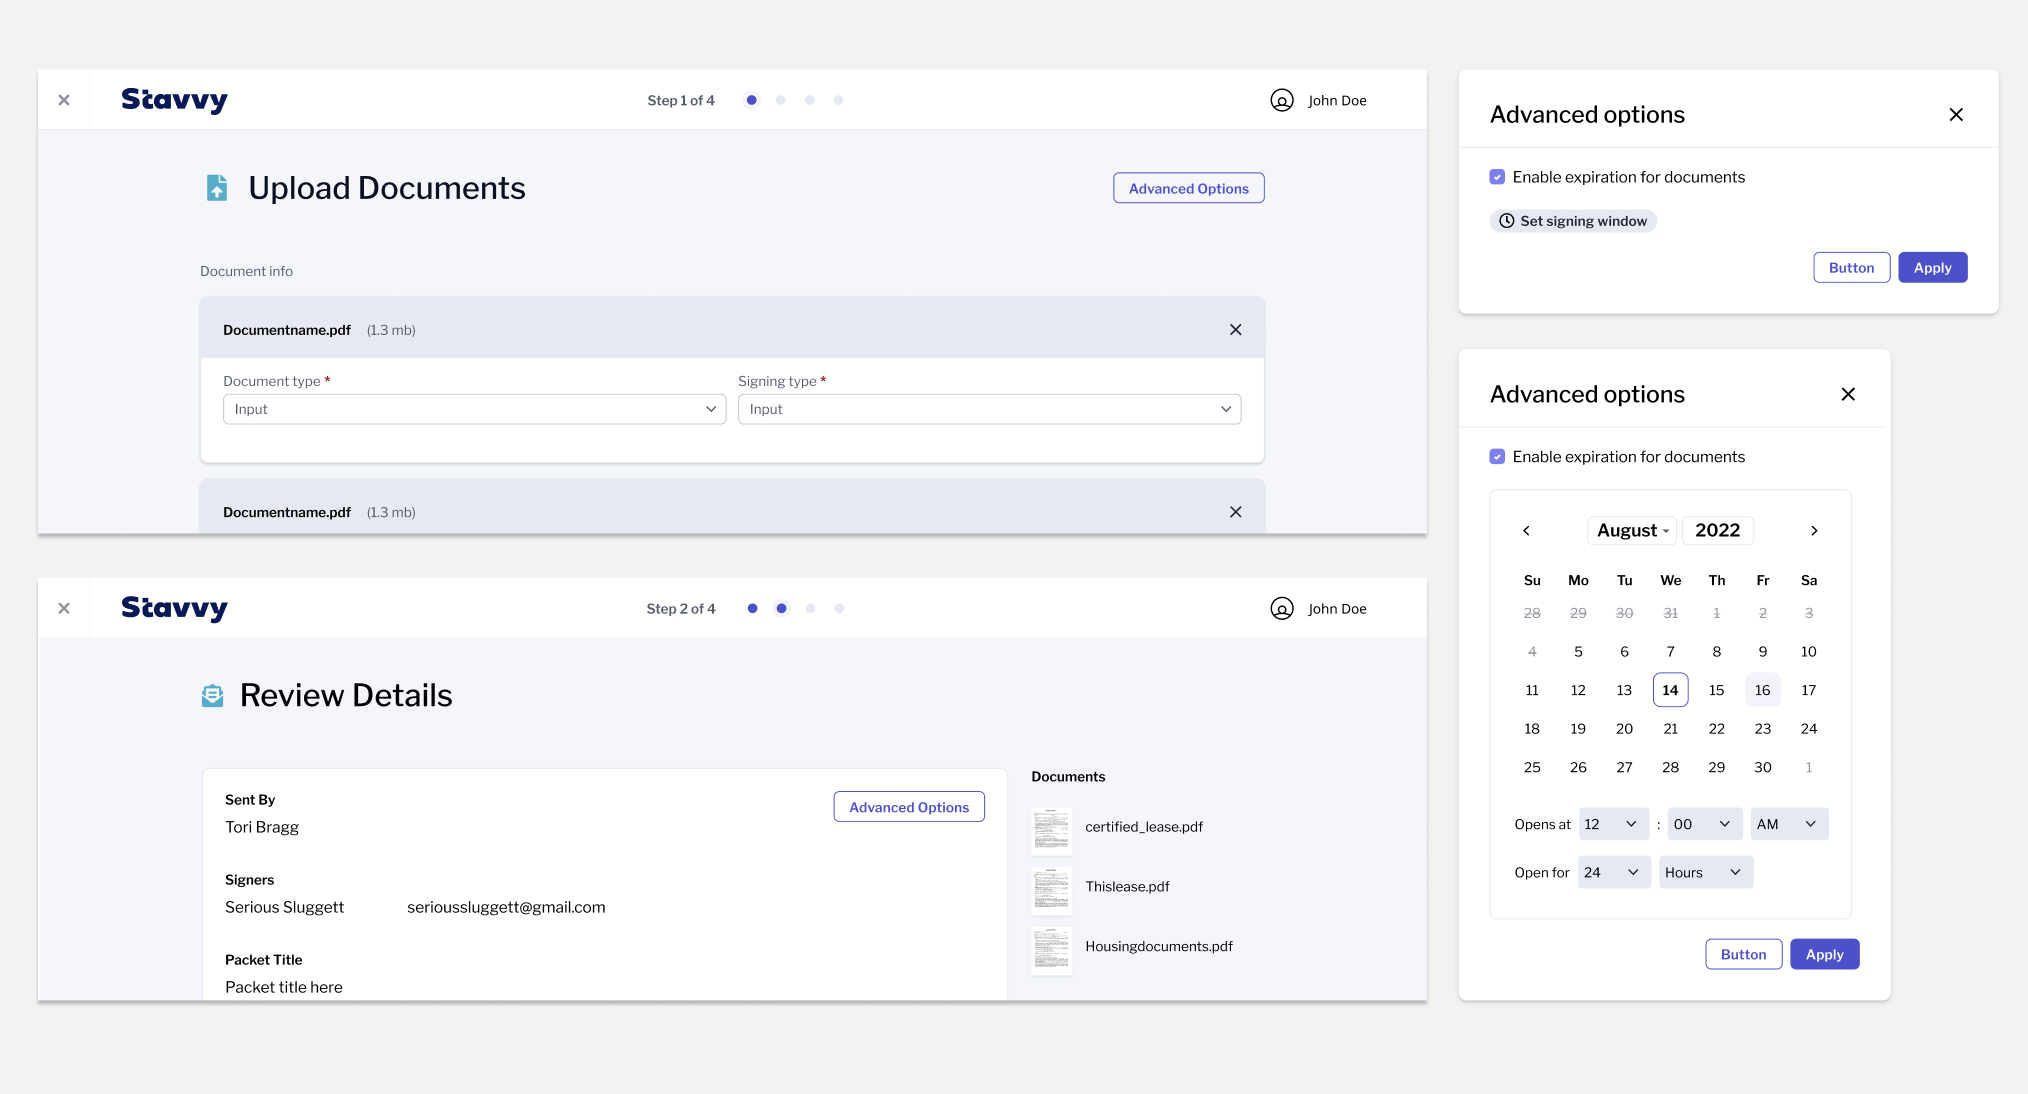The image size is (2028, 1094).
Task: Click John Doe avatar icon in Step 1
Action: tap(1281, 100)
